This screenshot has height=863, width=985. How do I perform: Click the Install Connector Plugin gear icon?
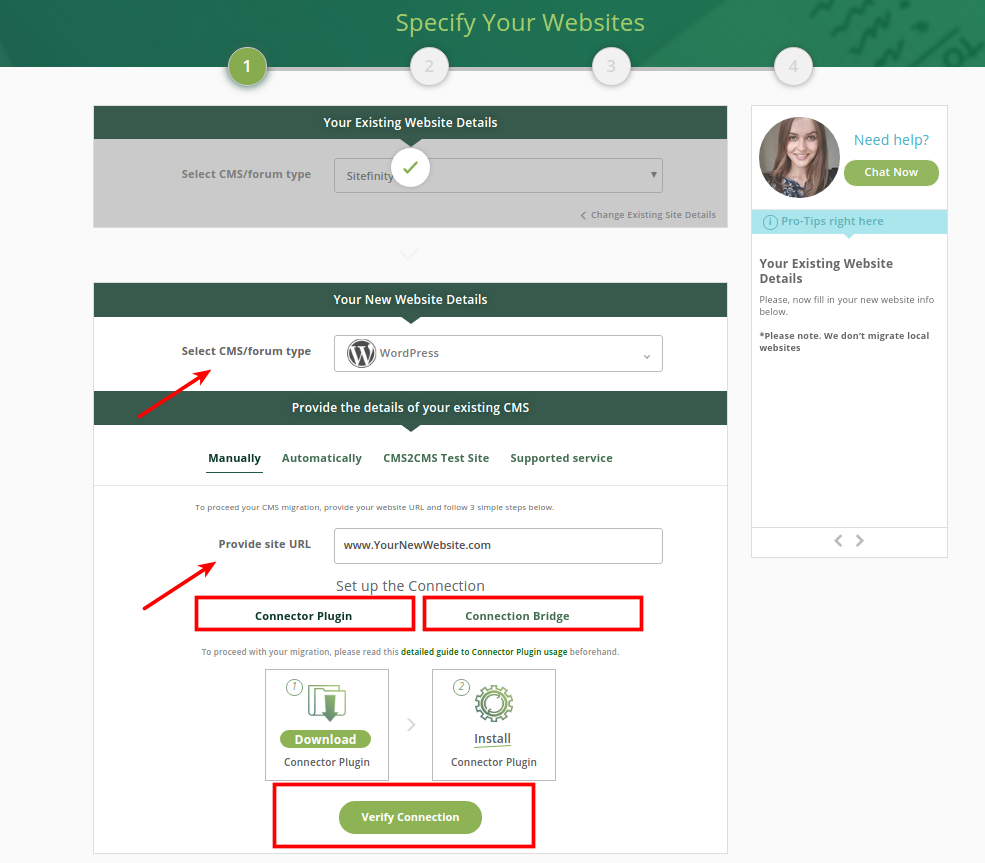point(494,703)
